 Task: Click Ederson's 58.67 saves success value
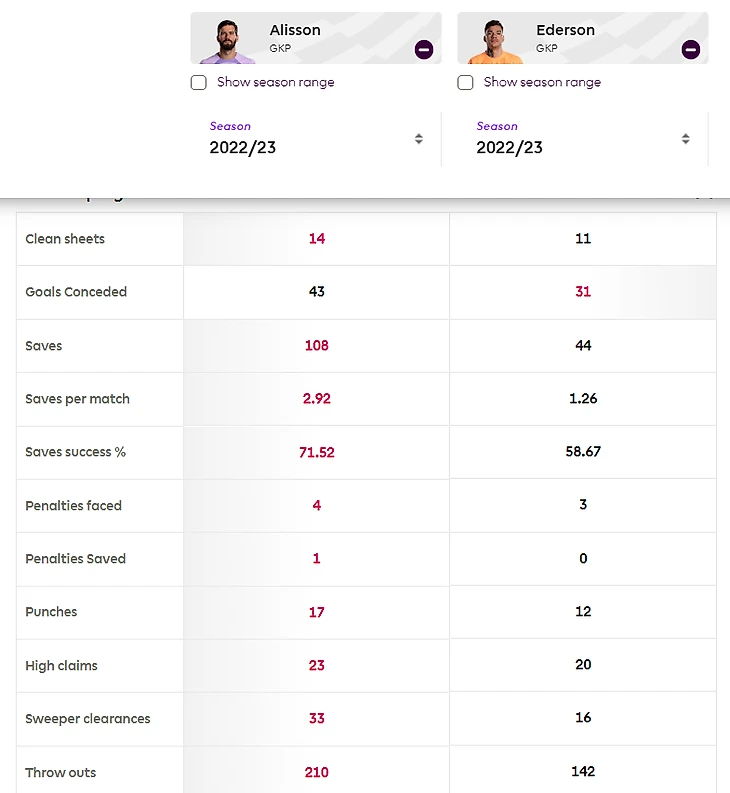click(583, 452)
